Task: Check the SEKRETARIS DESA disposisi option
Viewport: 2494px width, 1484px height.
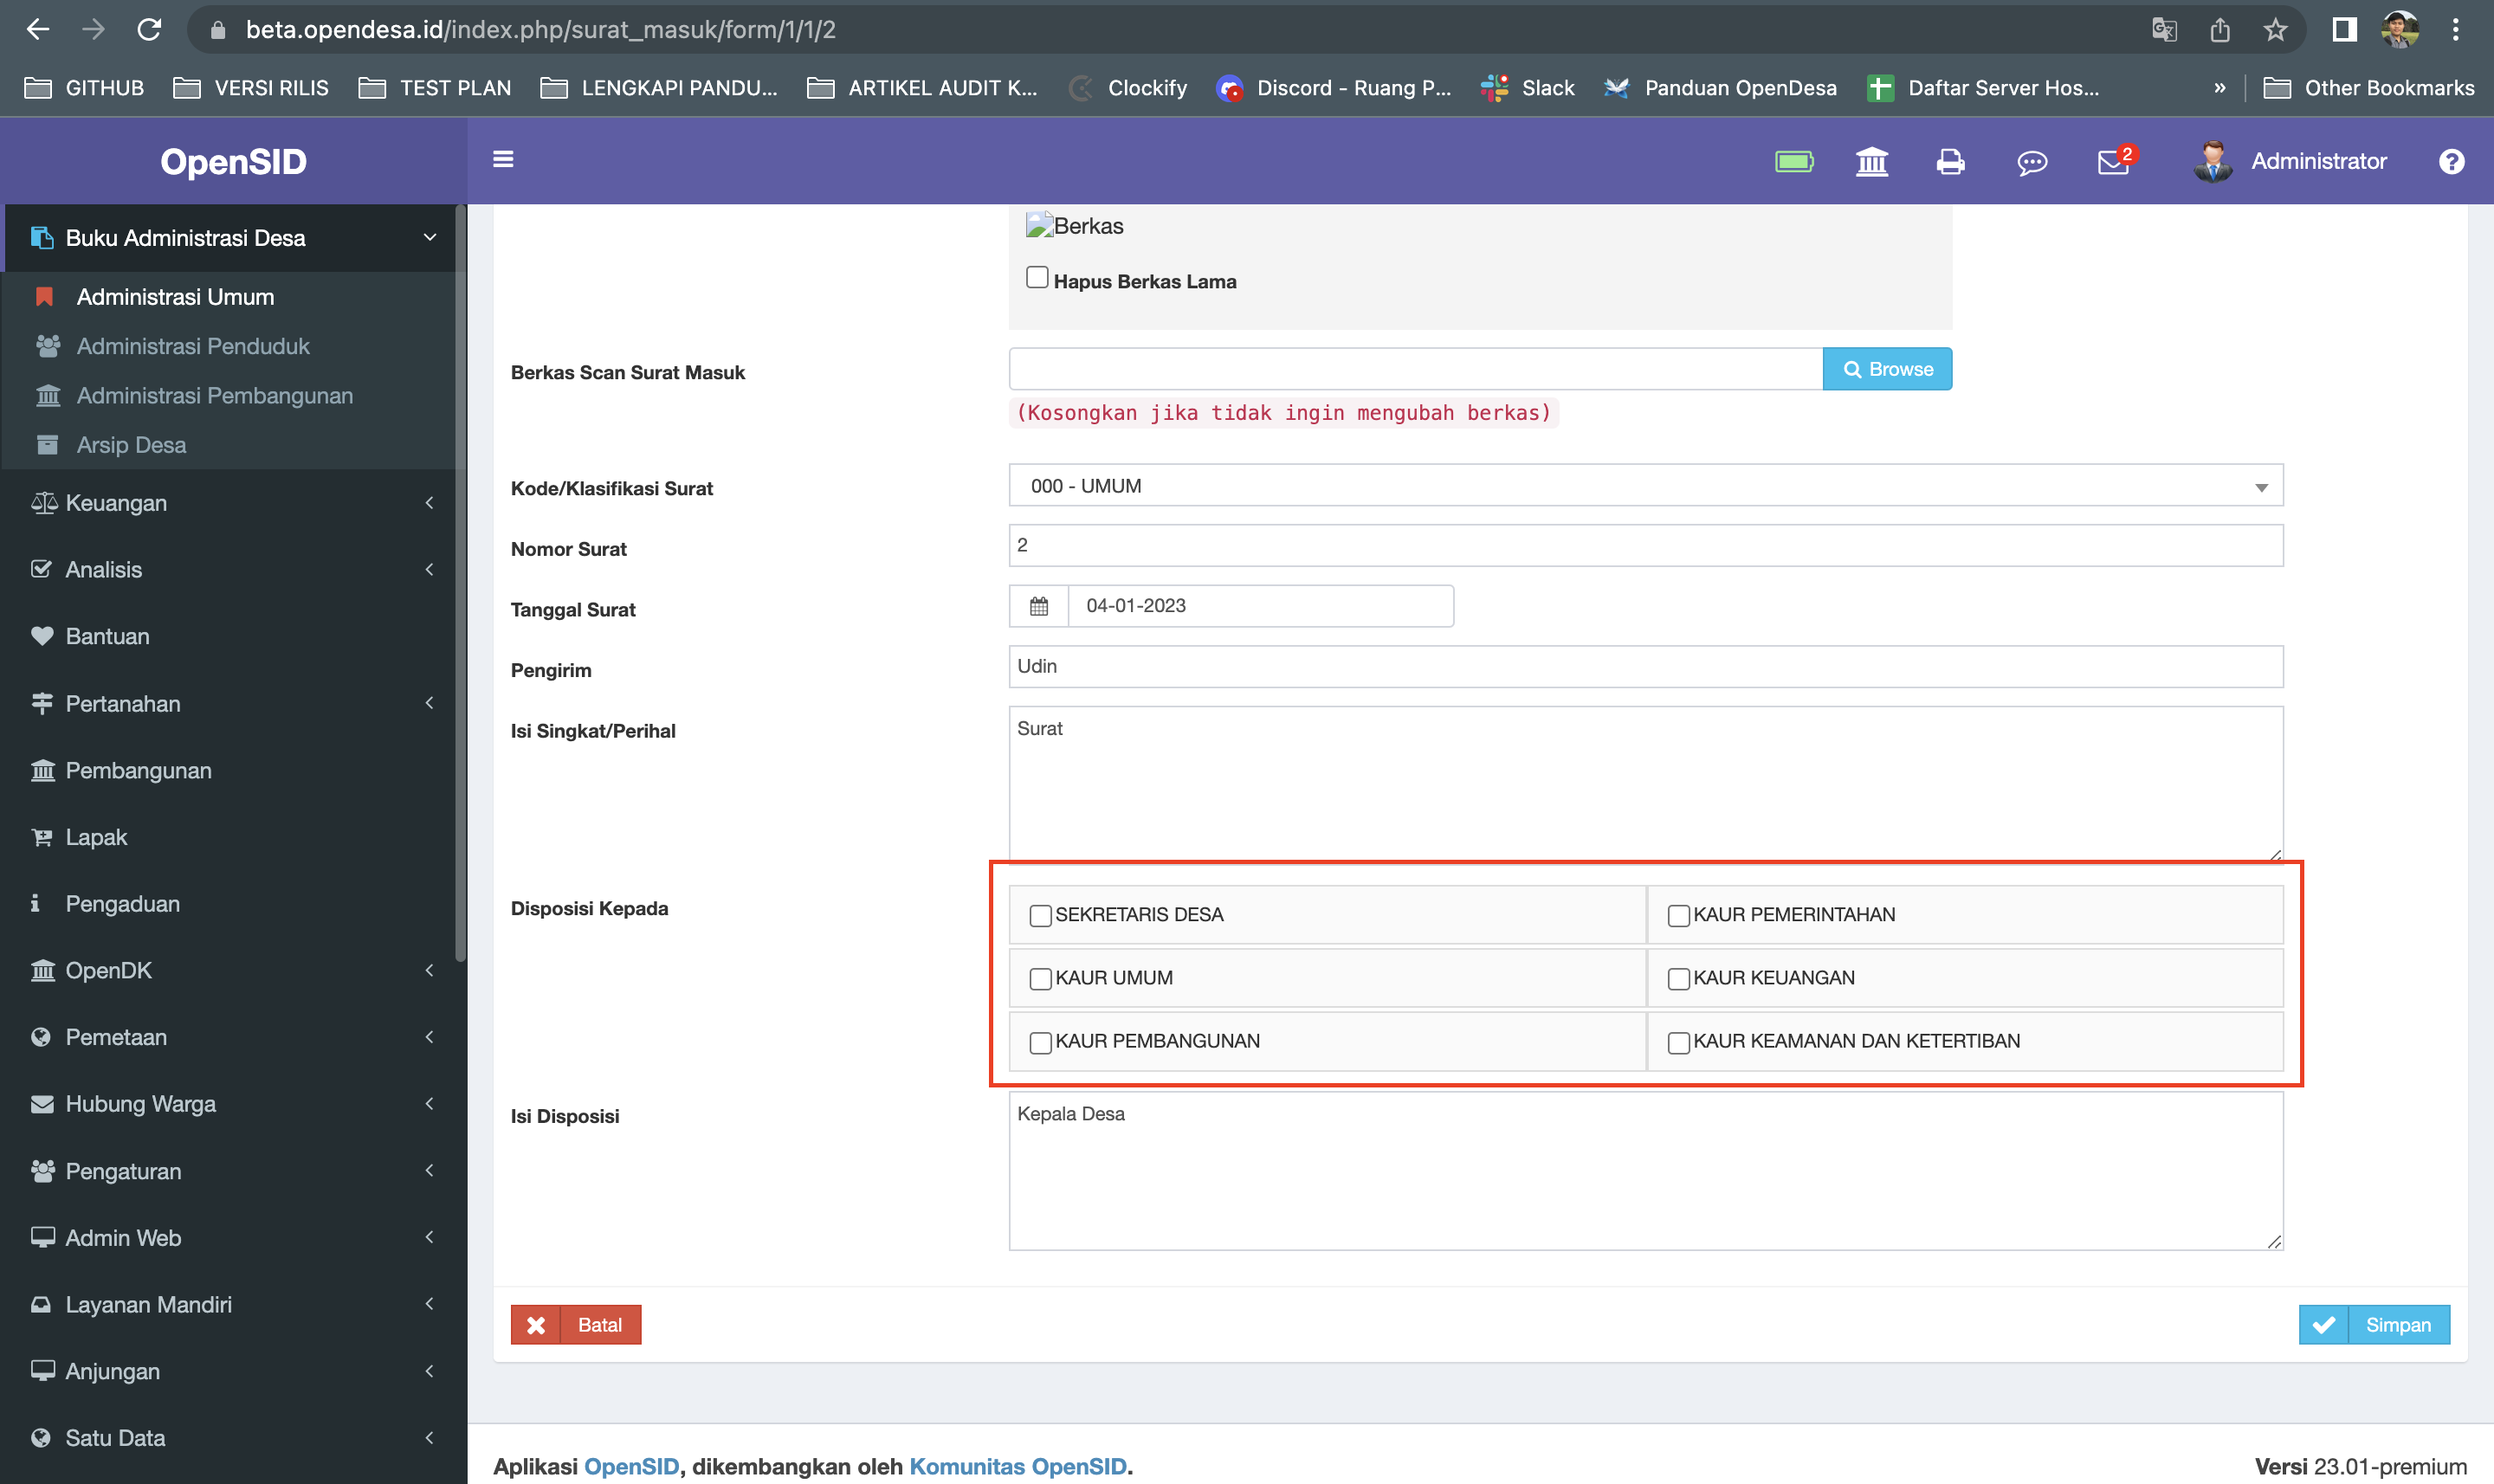Action: [1041, 915]
